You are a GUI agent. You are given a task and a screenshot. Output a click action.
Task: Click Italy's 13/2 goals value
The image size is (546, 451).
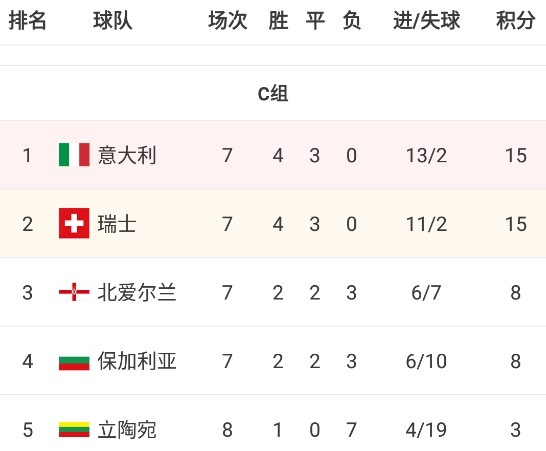click(427, 155)
